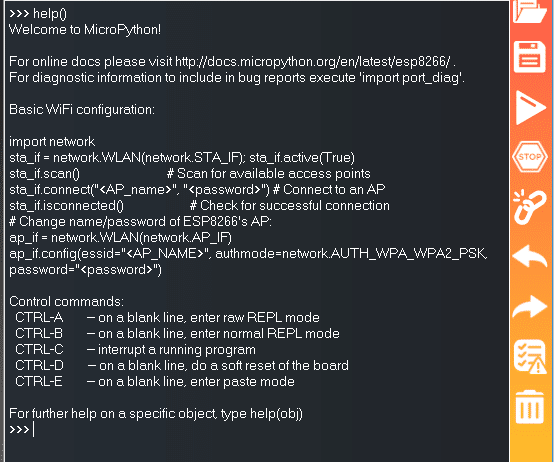Viewport: 554px width, 462px height.
Task: Click the 'Basic WiFi configuration:' heading
Action: (x=82, y=109)
